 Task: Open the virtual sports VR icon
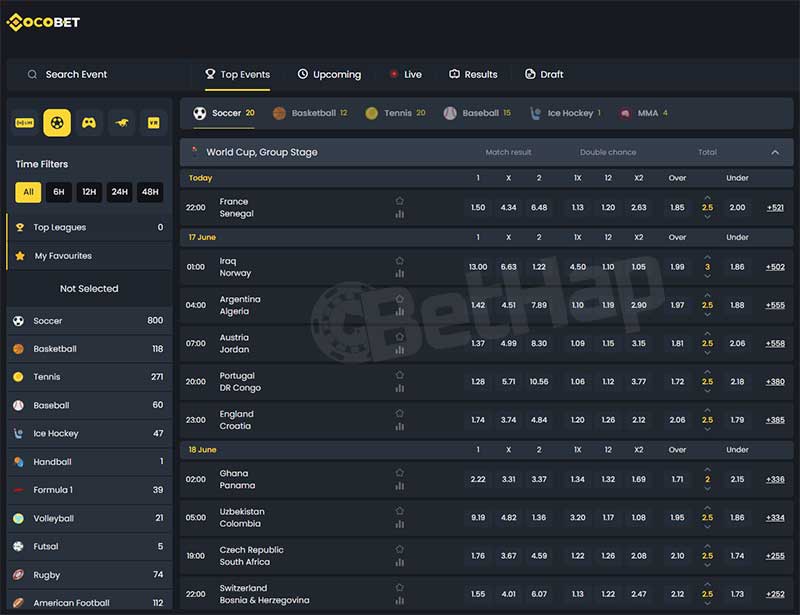(154, 122)
